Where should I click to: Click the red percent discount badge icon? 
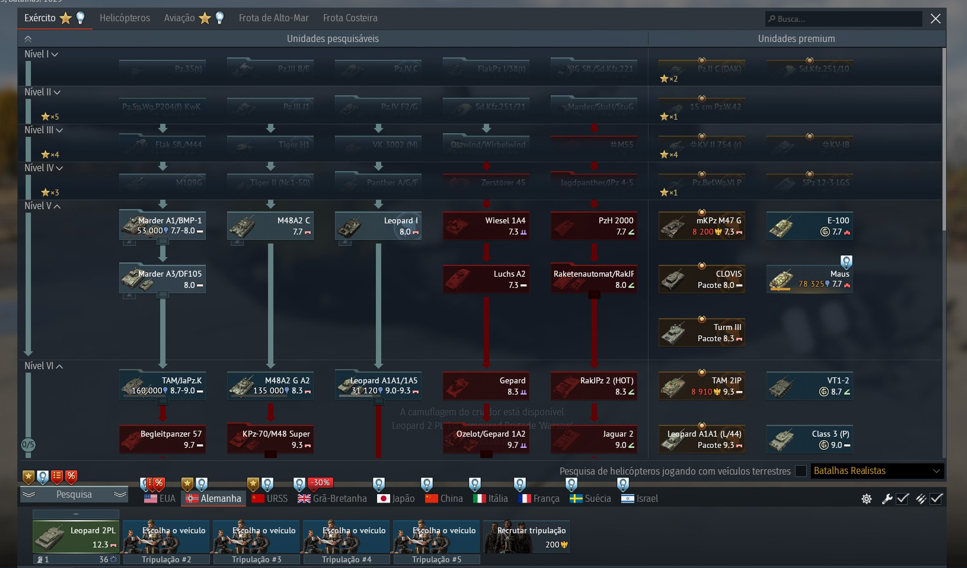[71, 476]
